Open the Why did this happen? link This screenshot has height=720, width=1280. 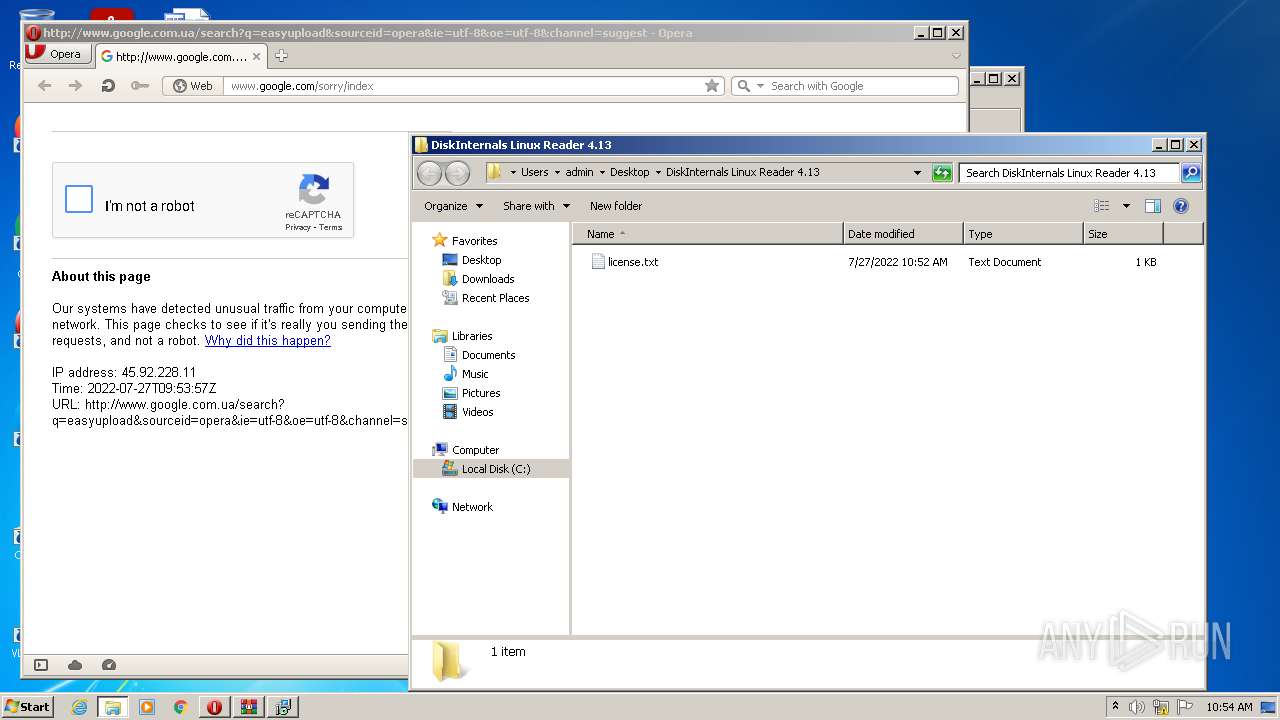coord(267,340)
